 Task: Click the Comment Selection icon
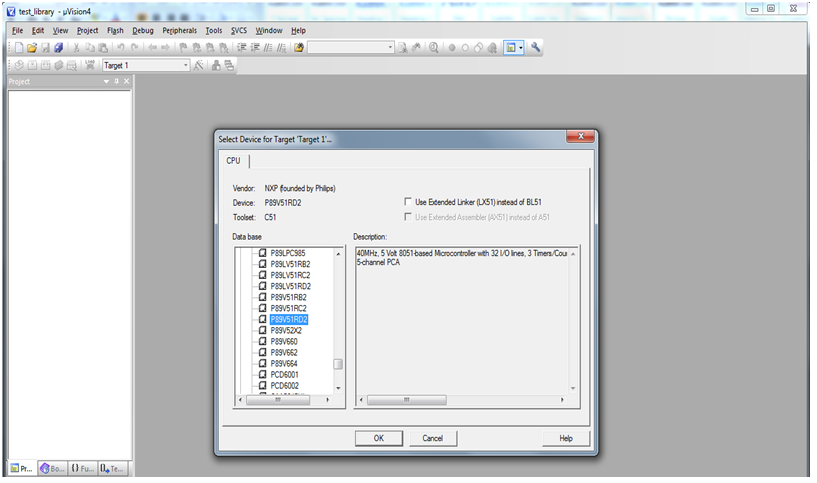[268, 48]
